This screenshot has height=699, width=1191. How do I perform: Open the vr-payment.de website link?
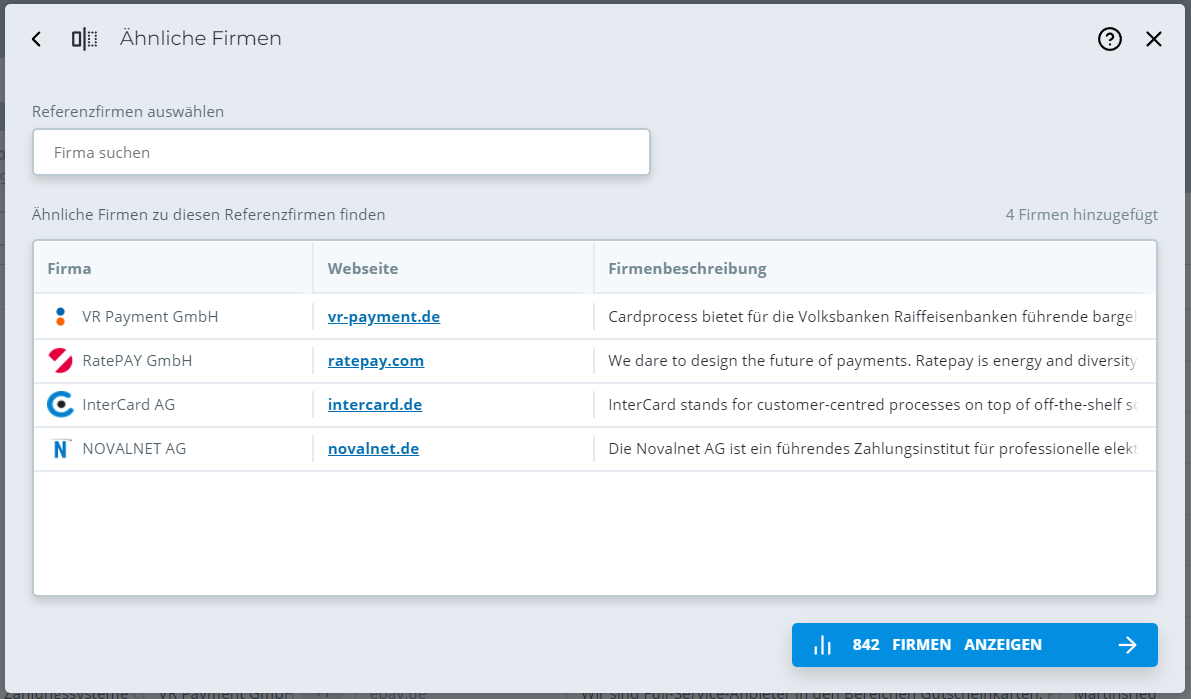coord(383,317)
